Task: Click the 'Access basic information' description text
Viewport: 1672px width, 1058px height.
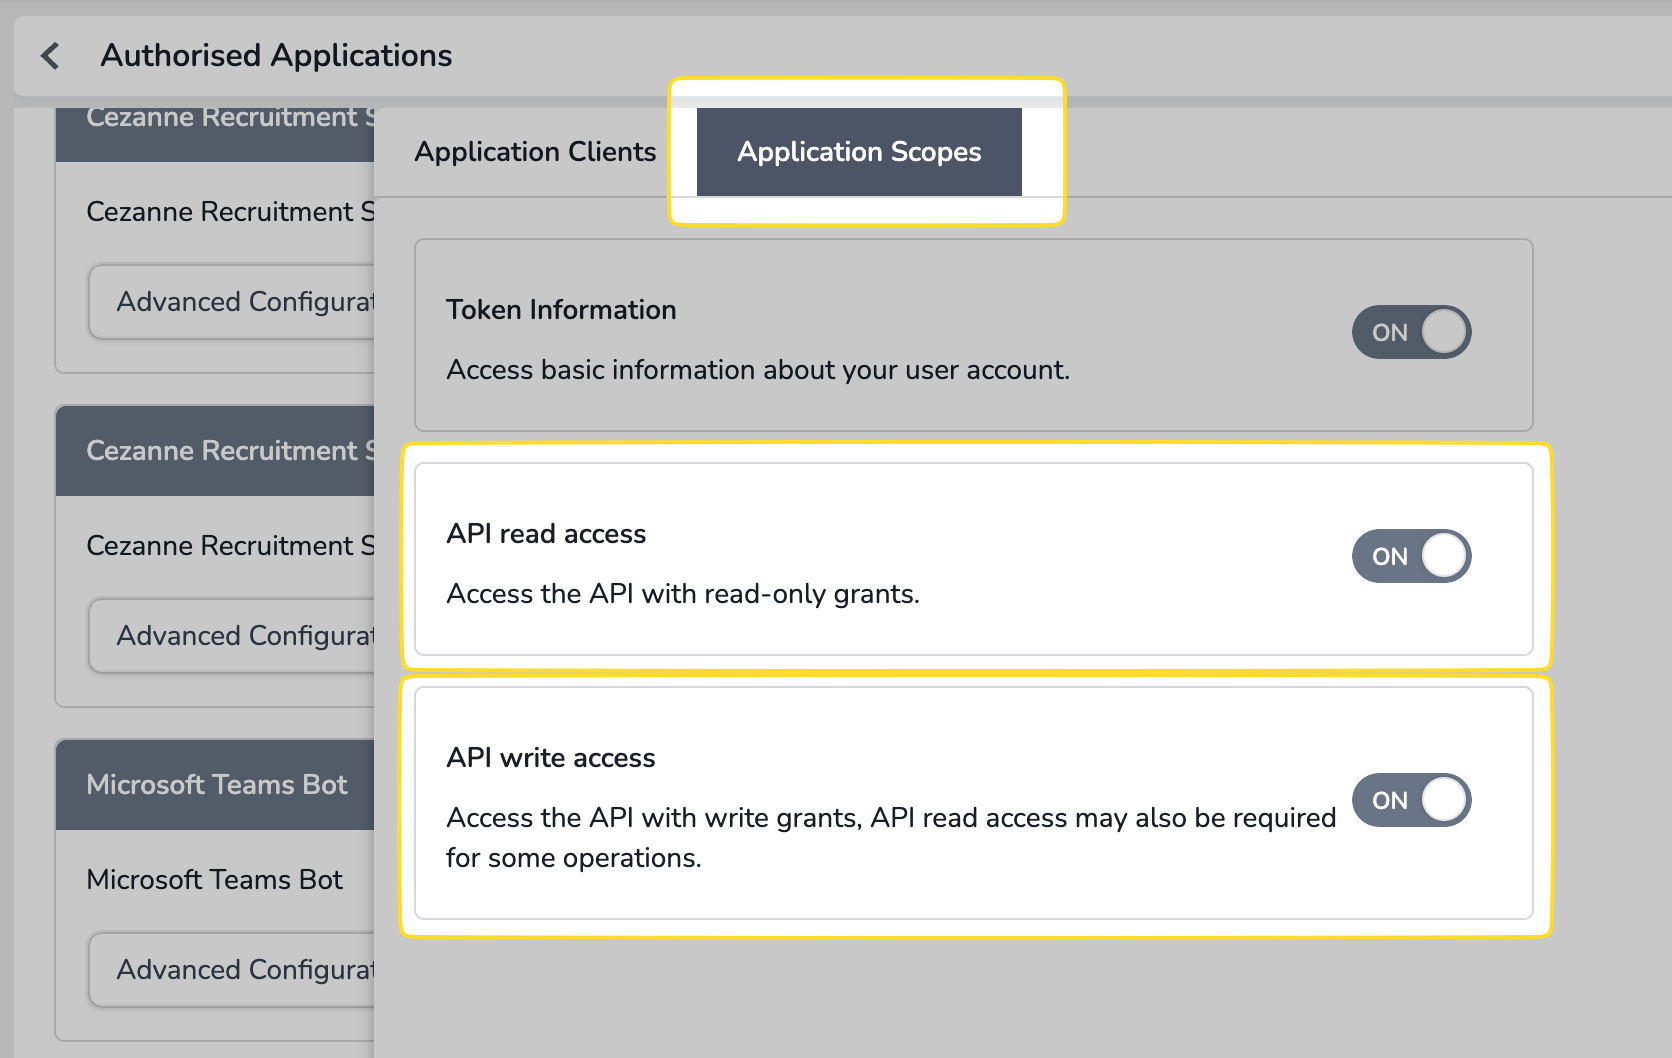Action: pyautogui.click(x=757, y=370)
